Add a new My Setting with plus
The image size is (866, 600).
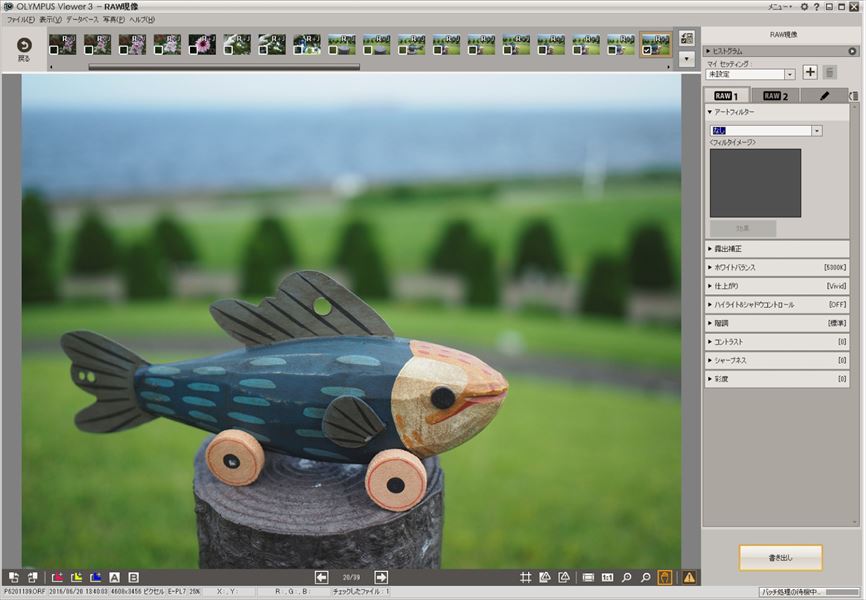[810, 72]
